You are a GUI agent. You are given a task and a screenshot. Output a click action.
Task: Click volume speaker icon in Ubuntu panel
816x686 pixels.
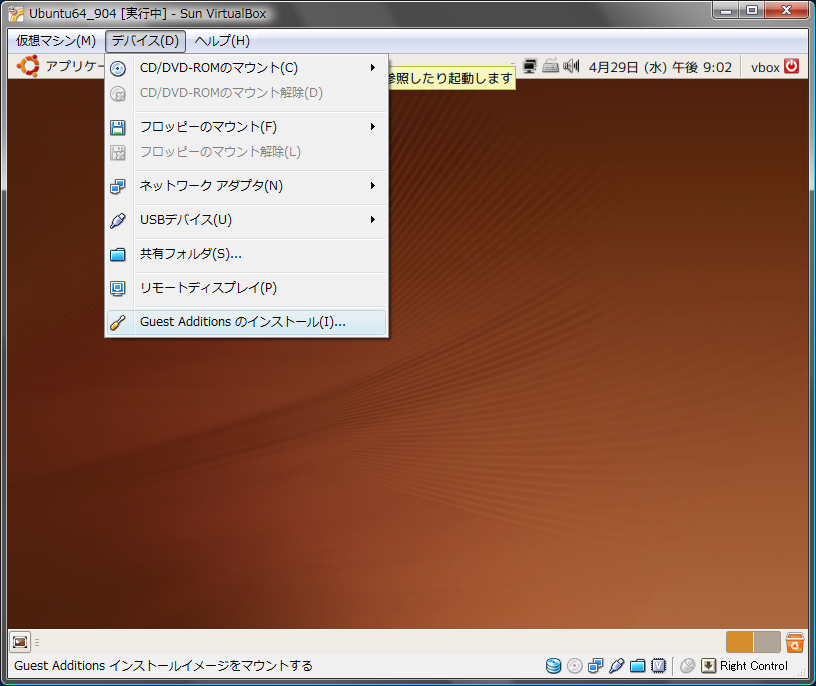point(571,66)
